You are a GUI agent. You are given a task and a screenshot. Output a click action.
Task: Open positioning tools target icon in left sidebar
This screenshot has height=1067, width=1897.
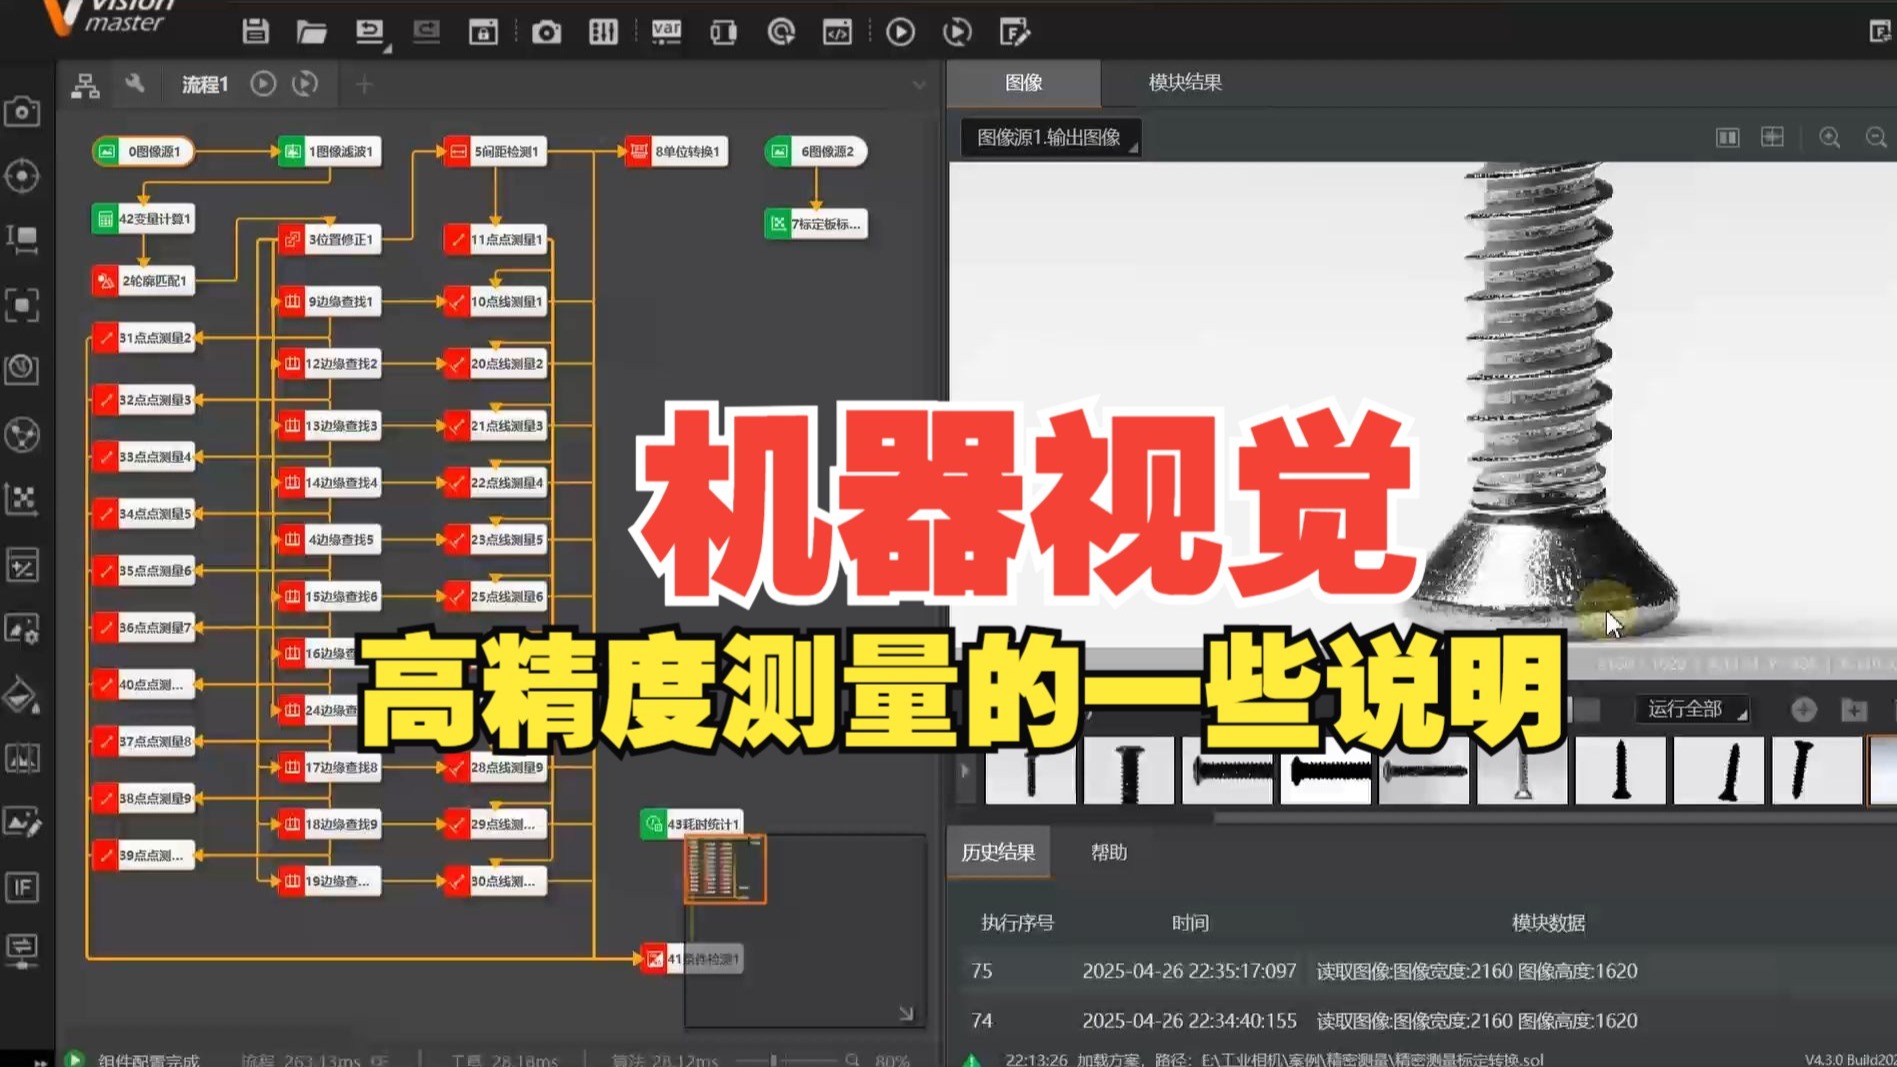click(x=22, y=176)
